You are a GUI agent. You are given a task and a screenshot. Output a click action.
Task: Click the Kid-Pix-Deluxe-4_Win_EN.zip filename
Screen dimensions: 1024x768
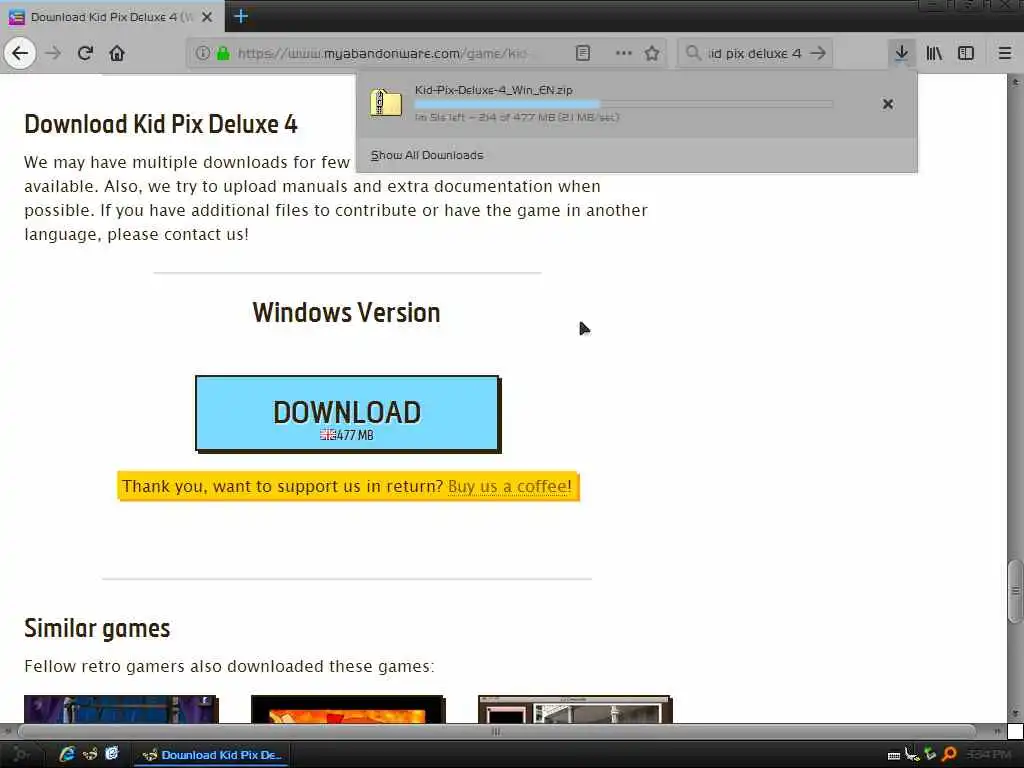pos(494,90)
